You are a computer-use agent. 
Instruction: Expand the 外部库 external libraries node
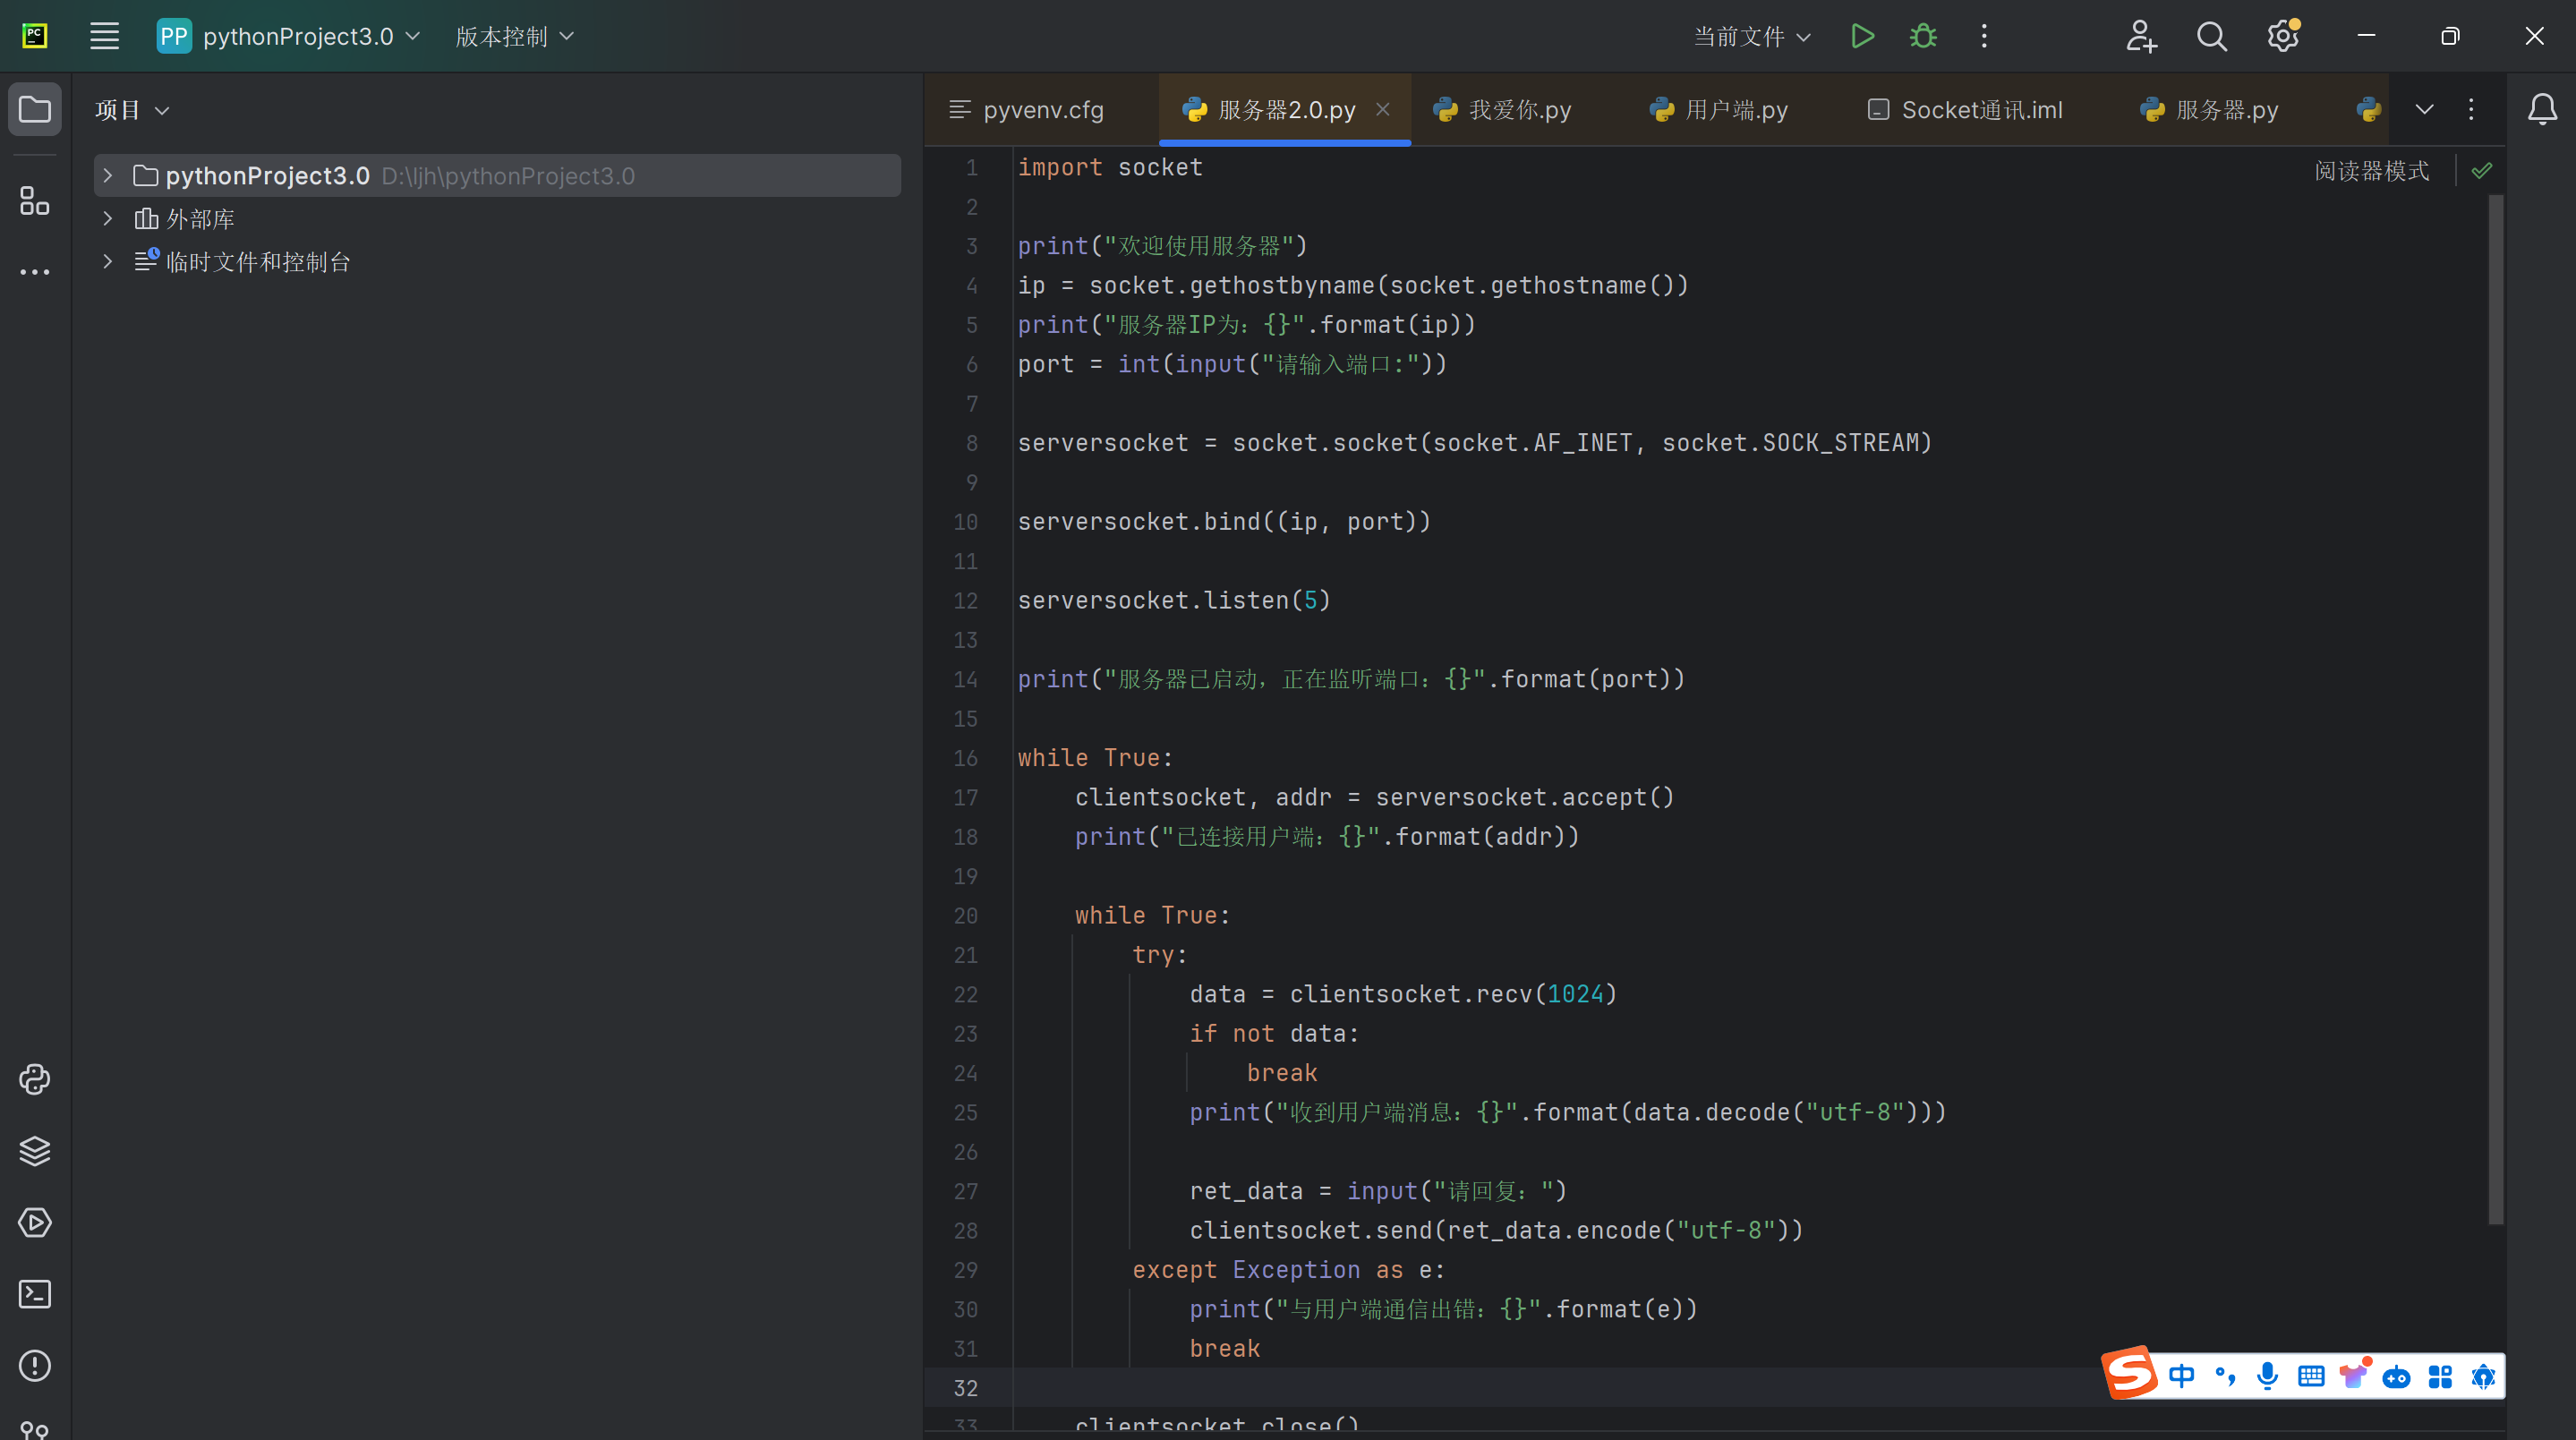pos(108,219)
